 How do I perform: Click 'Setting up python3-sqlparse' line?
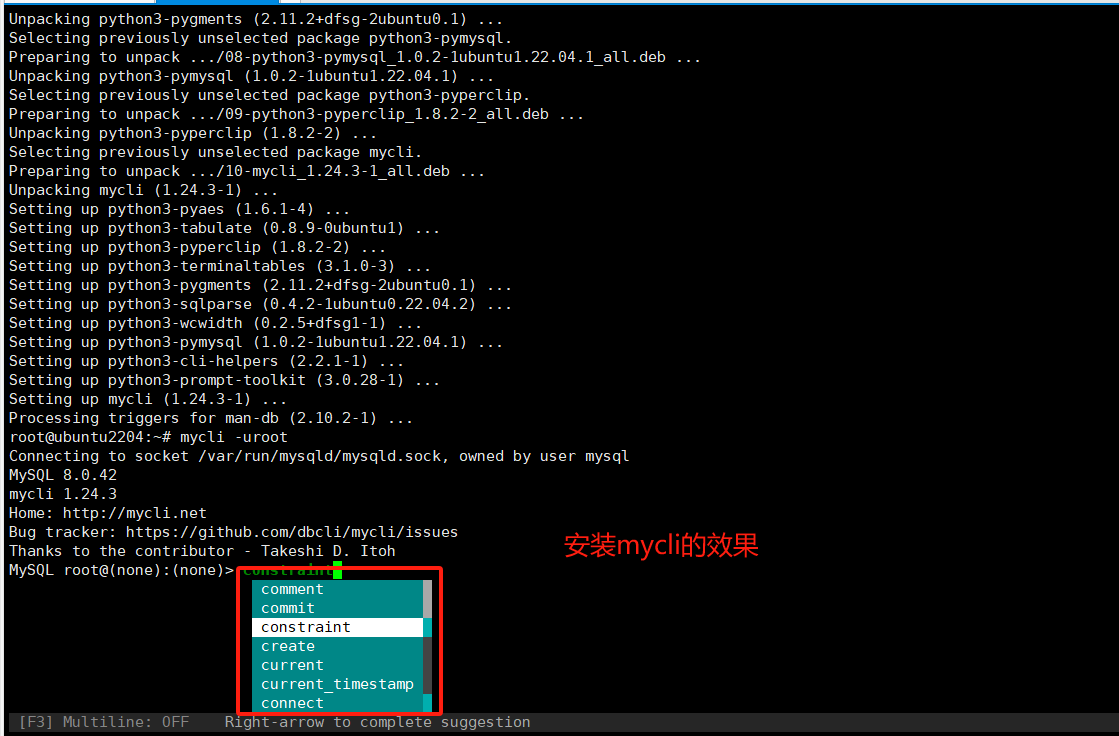pyautogui.click(x=260, y=304)
